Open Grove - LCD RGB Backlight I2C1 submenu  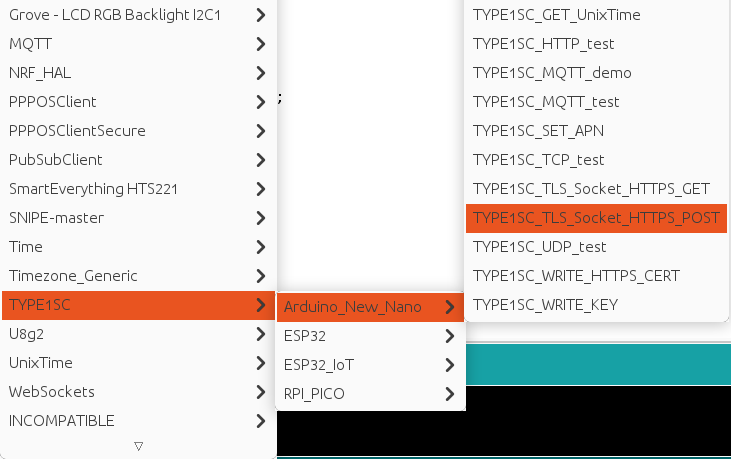138,15
